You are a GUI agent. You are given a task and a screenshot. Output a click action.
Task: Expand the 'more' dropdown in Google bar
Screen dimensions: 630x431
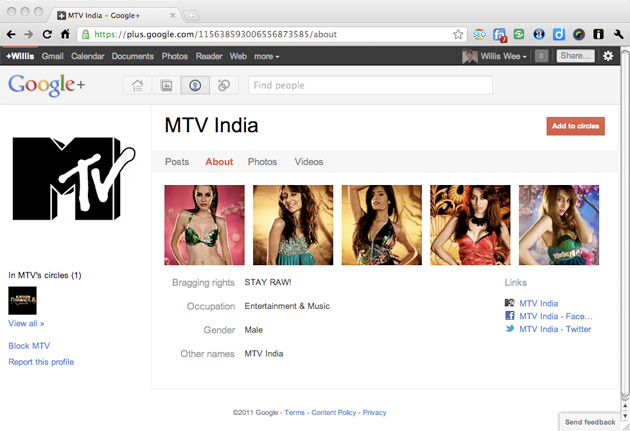(266, 56)
